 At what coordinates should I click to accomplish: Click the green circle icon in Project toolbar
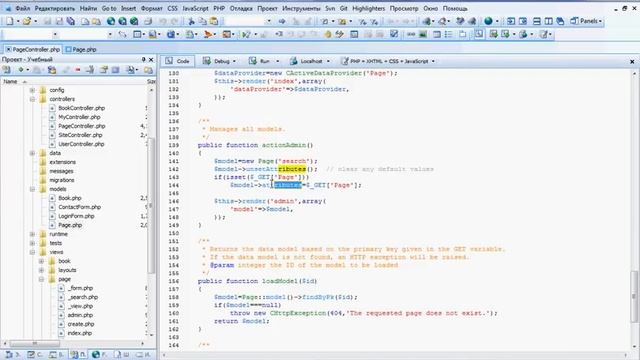[20, 70]
